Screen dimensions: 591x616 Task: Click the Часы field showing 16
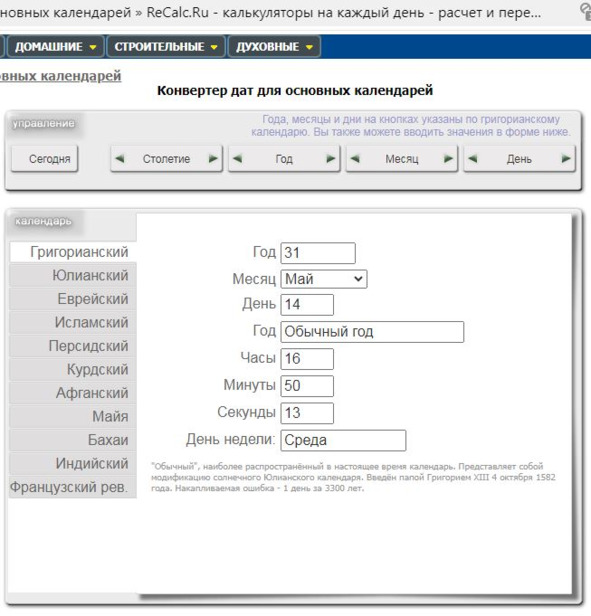(x=307, y=359)
